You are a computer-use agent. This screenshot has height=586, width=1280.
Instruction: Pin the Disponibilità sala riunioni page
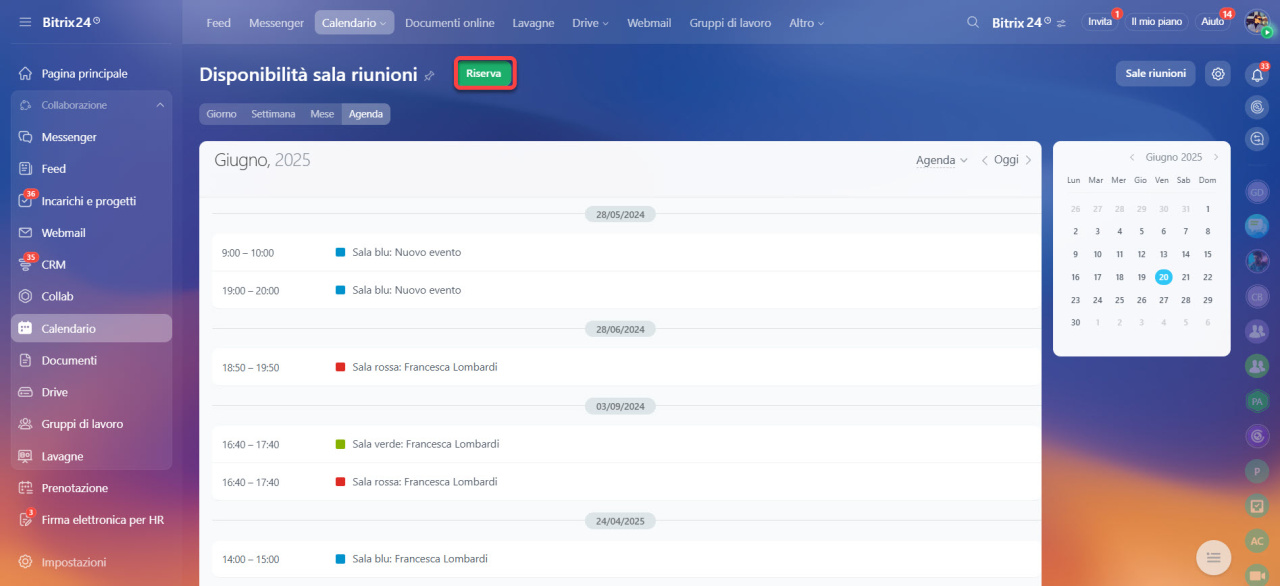[429, 75]
